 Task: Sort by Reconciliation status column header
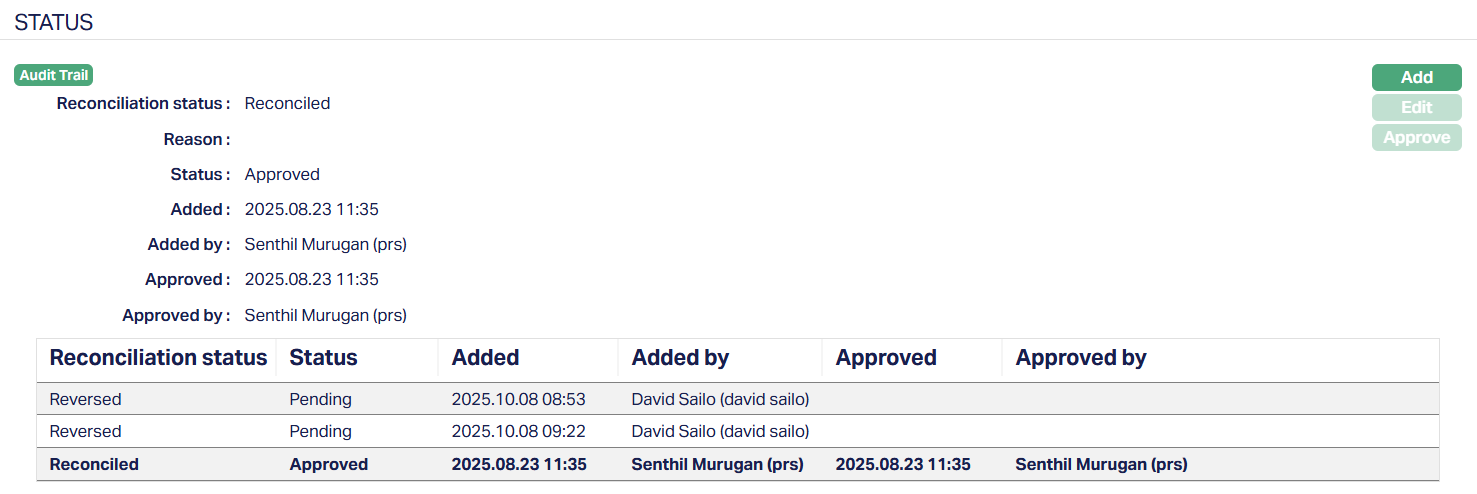coord(158,358)
